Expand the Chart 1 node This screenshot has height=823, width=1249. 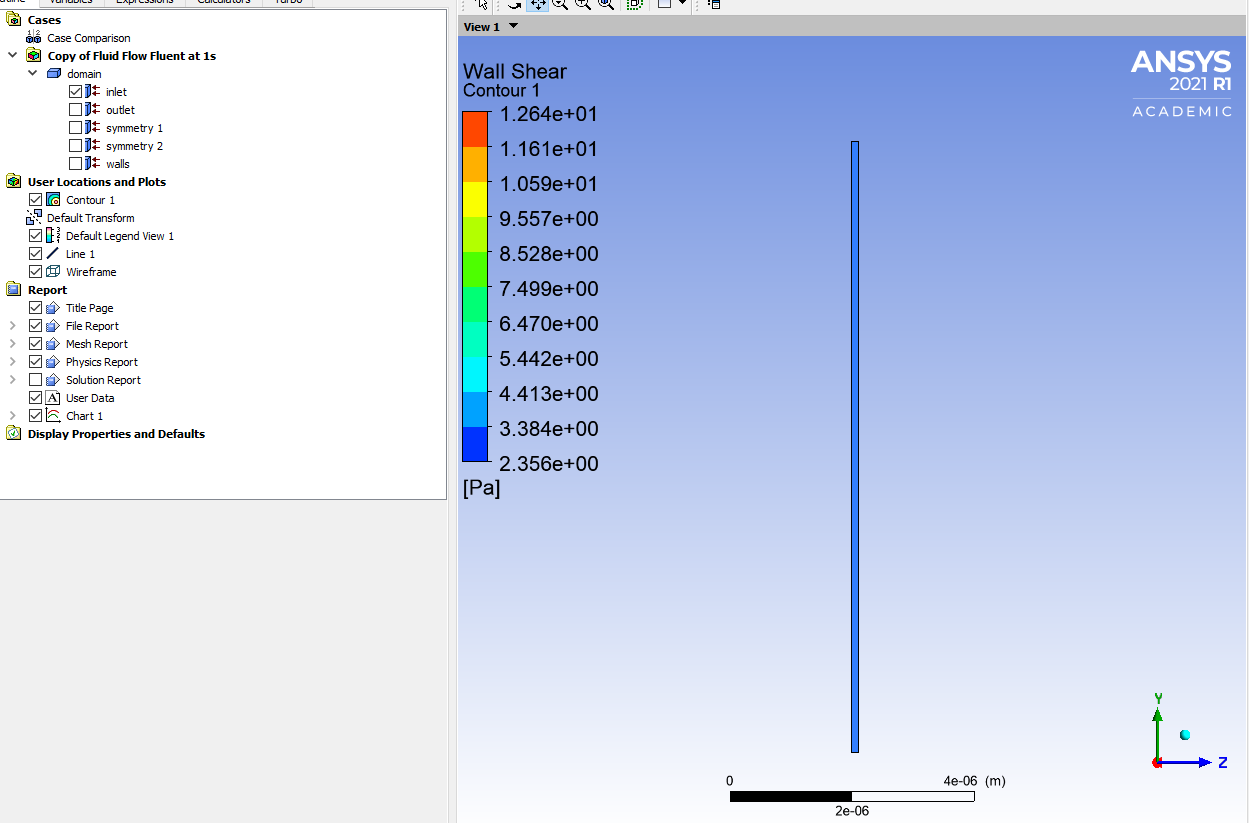[x=12, y=416]
